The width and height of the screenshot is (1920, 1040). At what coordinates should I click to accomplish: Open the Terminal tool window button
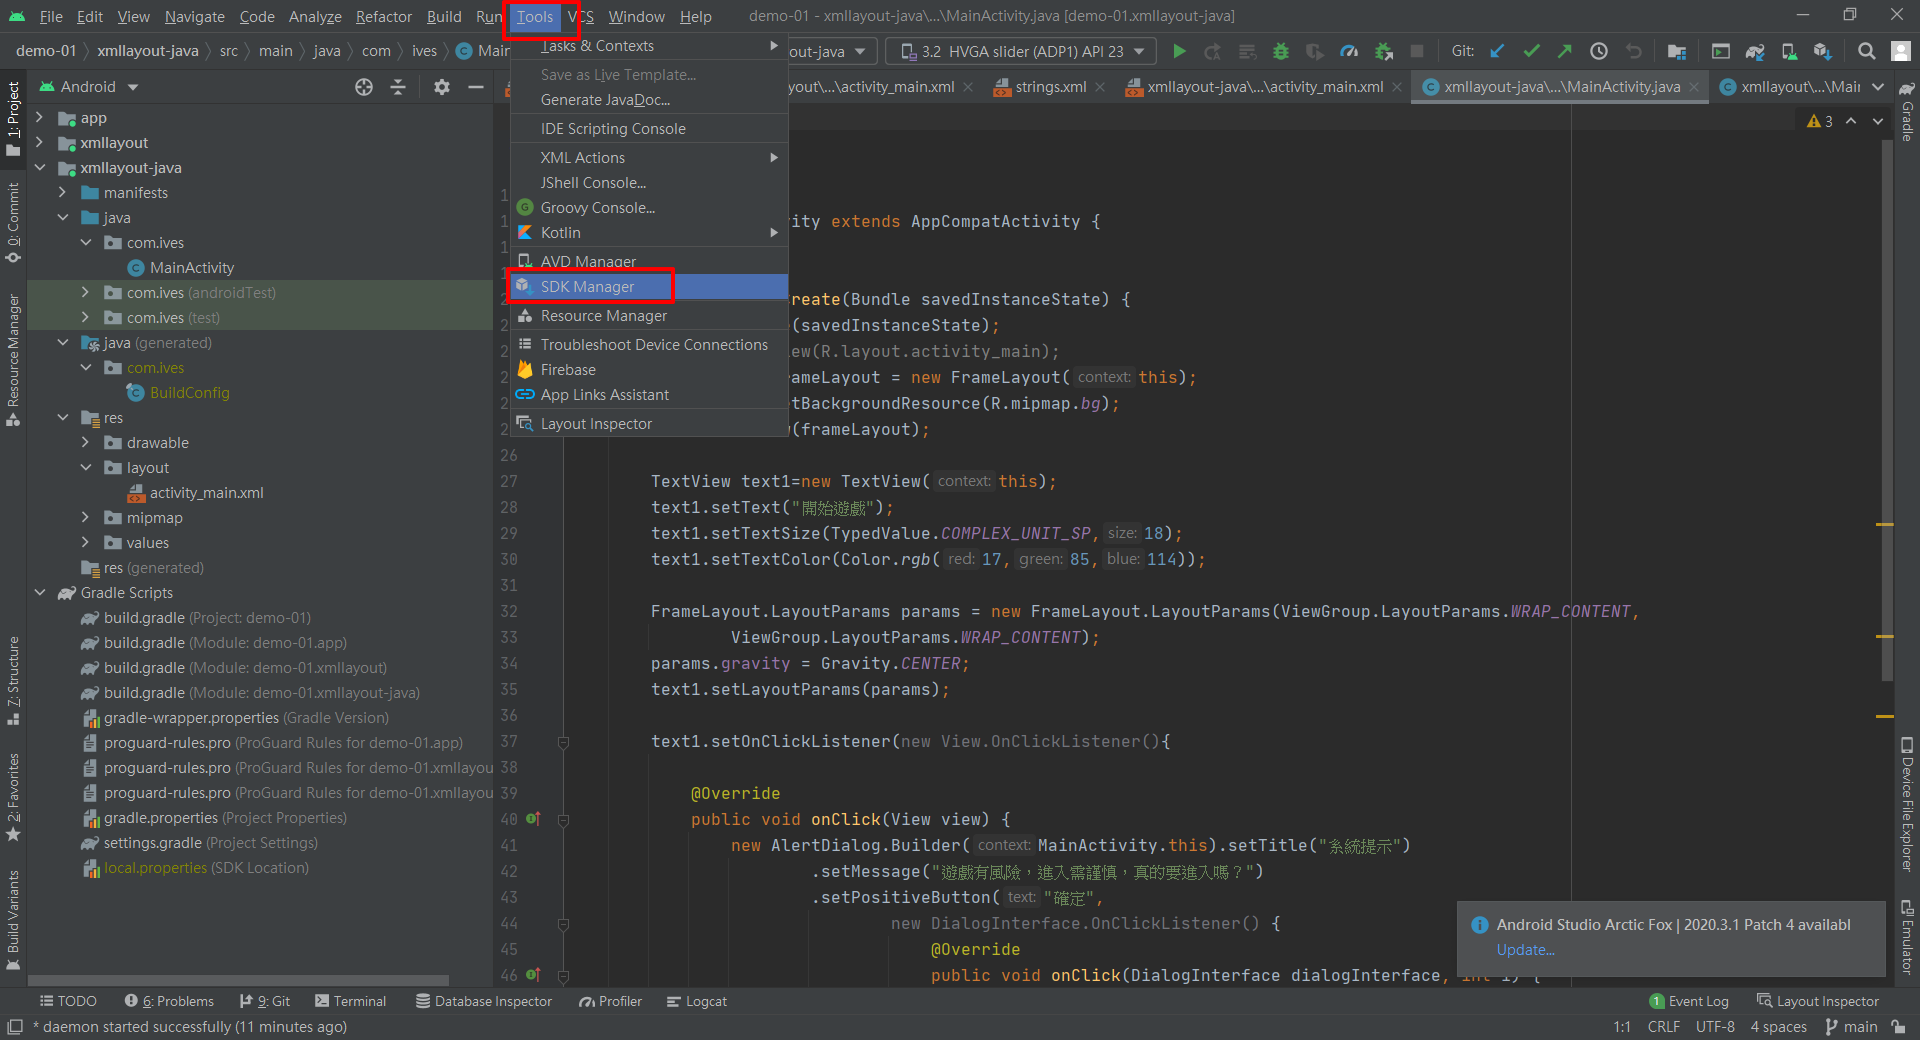coord(350,1001)
